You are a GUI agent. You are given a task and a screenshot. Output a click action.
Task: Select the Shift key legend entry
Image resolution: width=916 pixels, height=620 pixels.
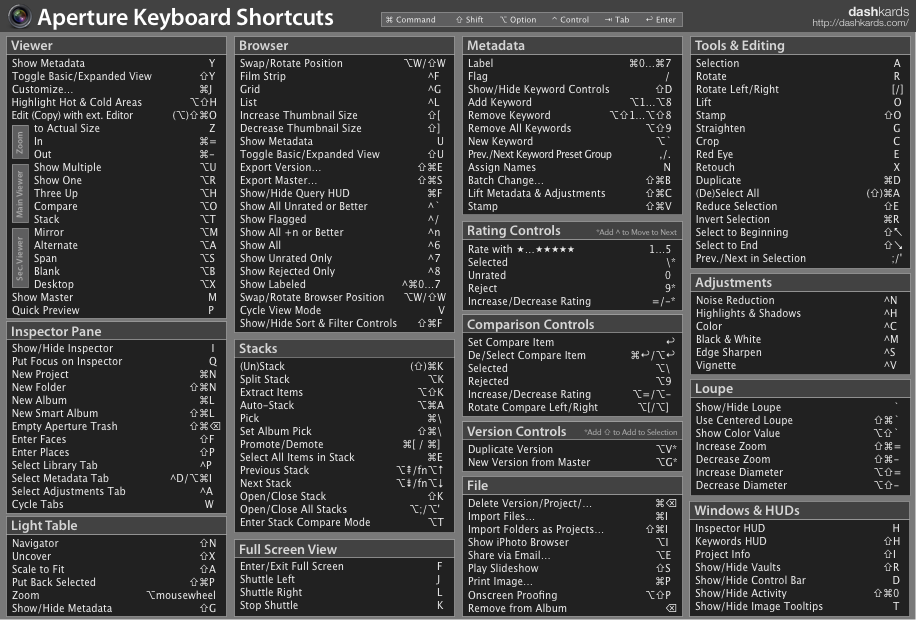tap(469, 19)
